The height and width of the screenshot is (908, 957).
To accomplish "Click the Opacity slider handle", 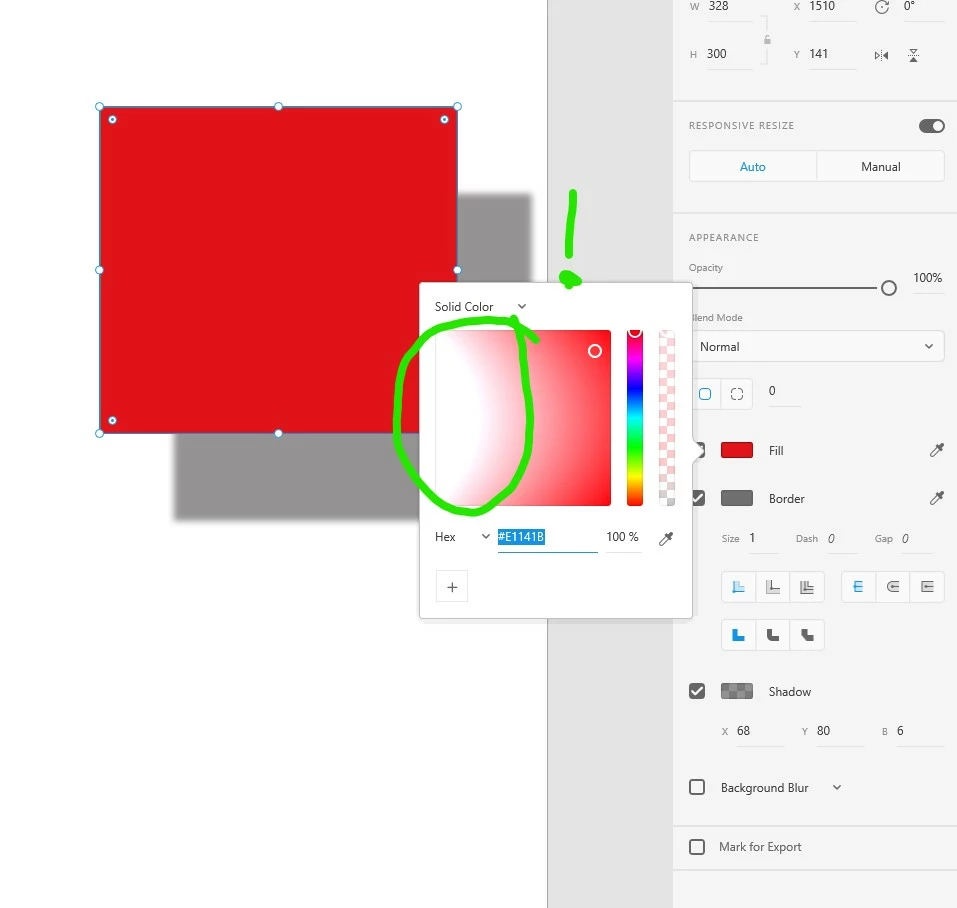I will pyautogui.click(x=889, y=288).
